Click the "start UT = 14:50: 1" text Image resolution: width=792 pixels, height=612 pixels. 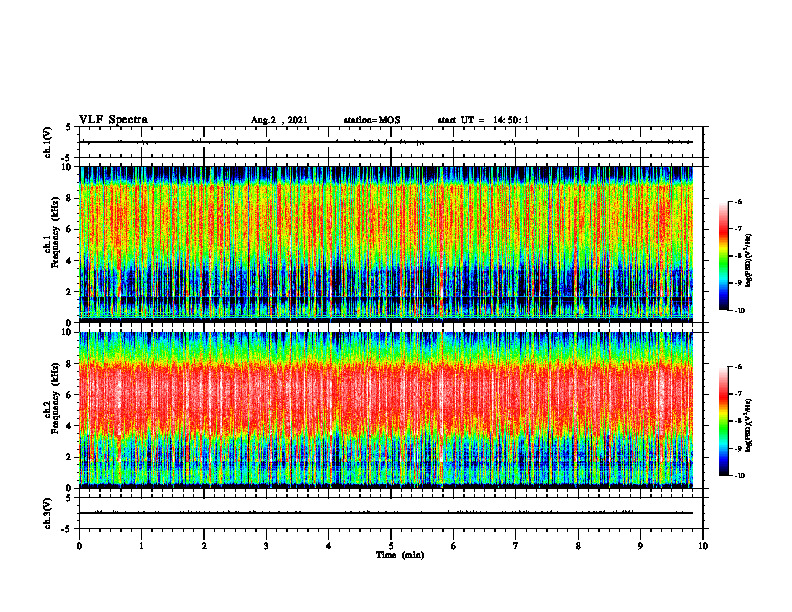pyautogui.click(x=483, y=120)
